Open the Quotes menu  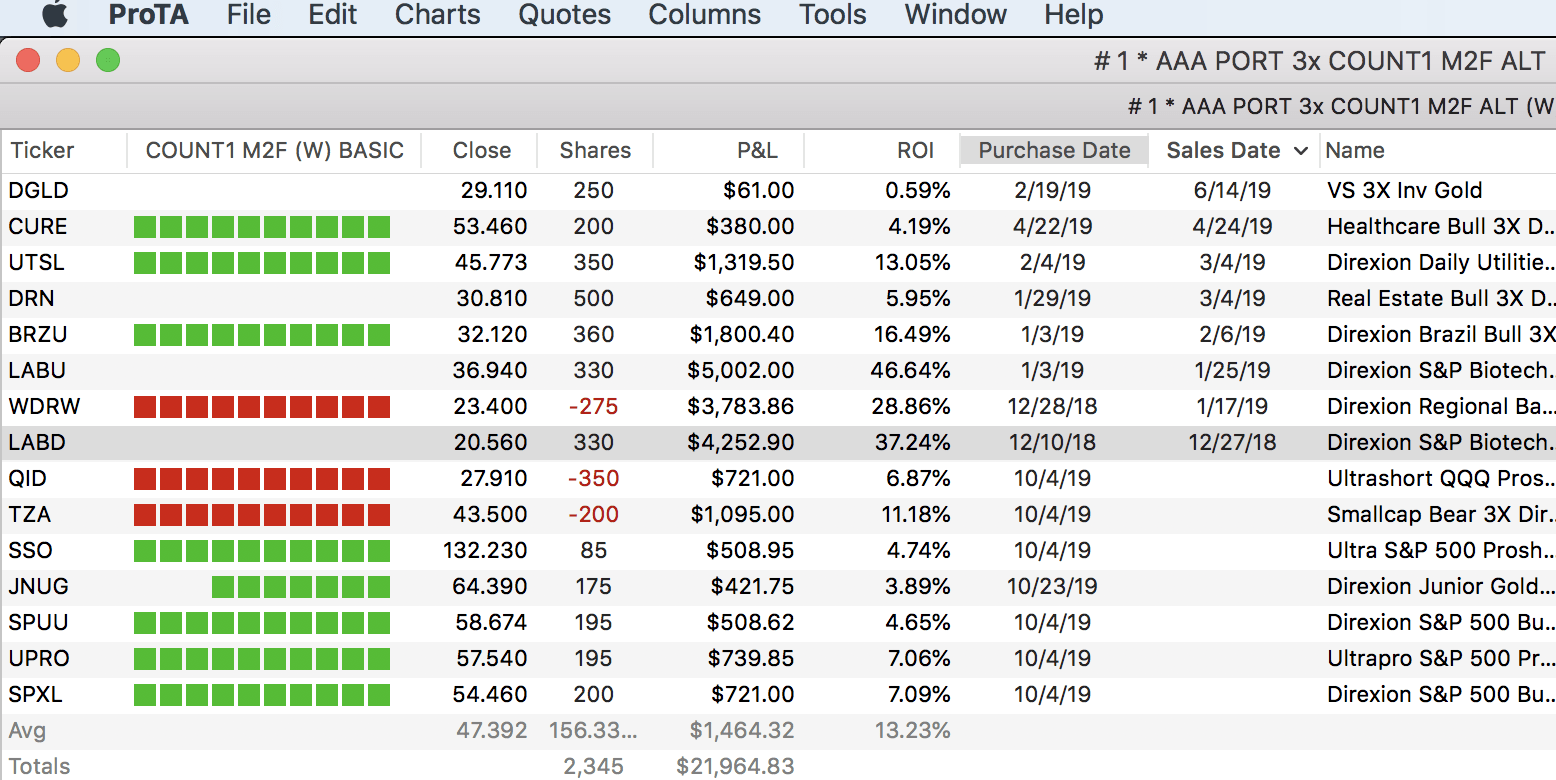(x=564, y=15)
